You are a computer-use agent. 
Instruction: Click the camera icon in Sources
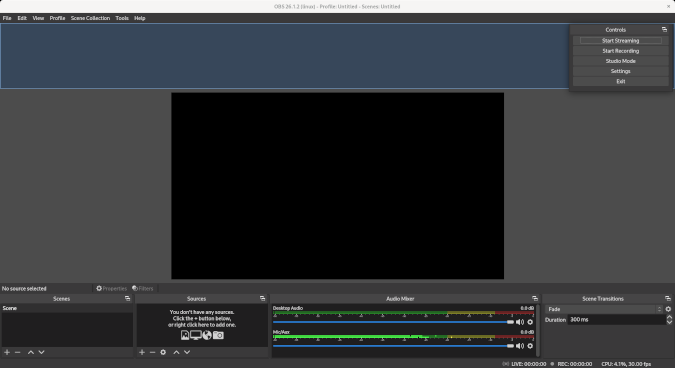218,335
